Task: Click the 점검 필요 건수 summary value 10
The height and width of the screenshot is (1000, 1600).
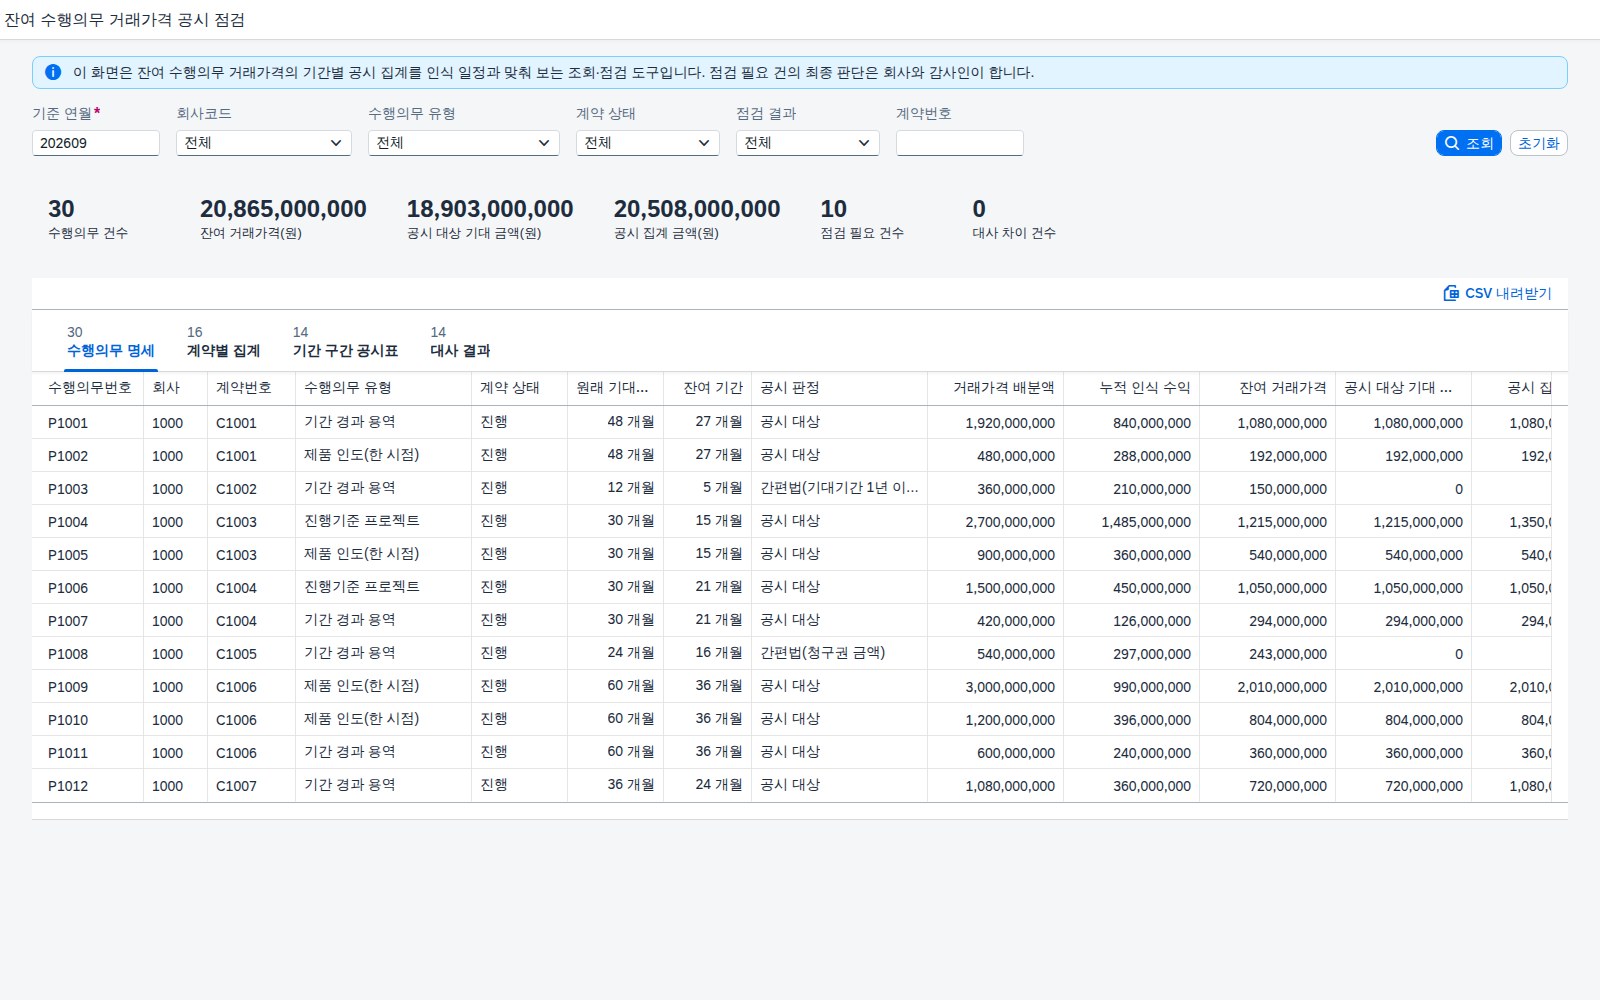Action: 834,209
